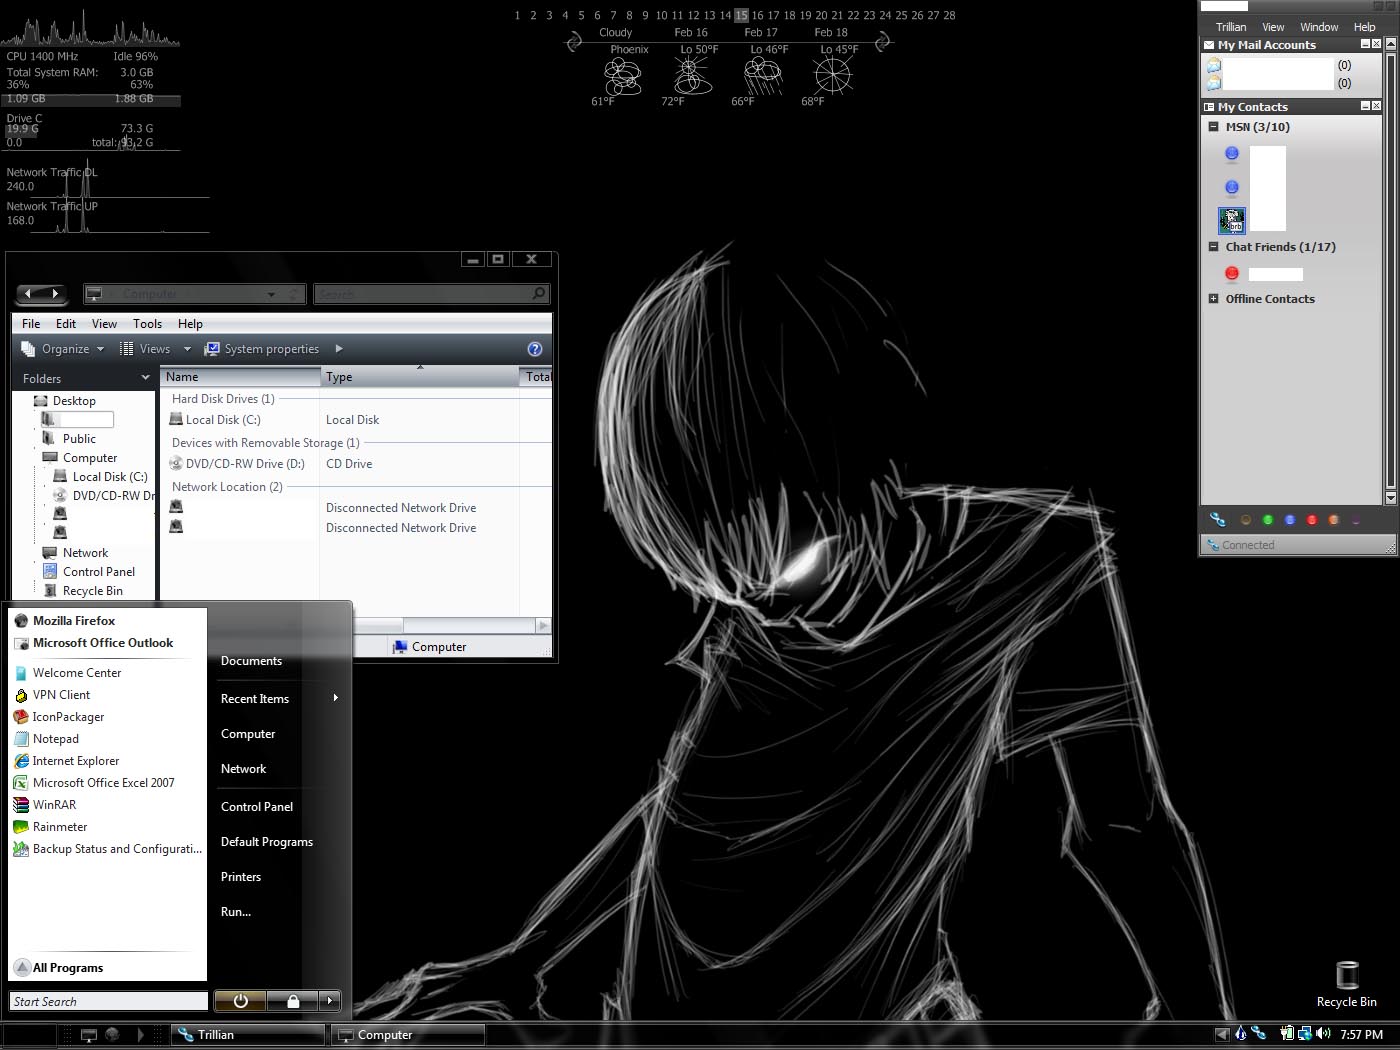Collapse the Chat Friends group

pyautogui.click(x=1213, y=247)
